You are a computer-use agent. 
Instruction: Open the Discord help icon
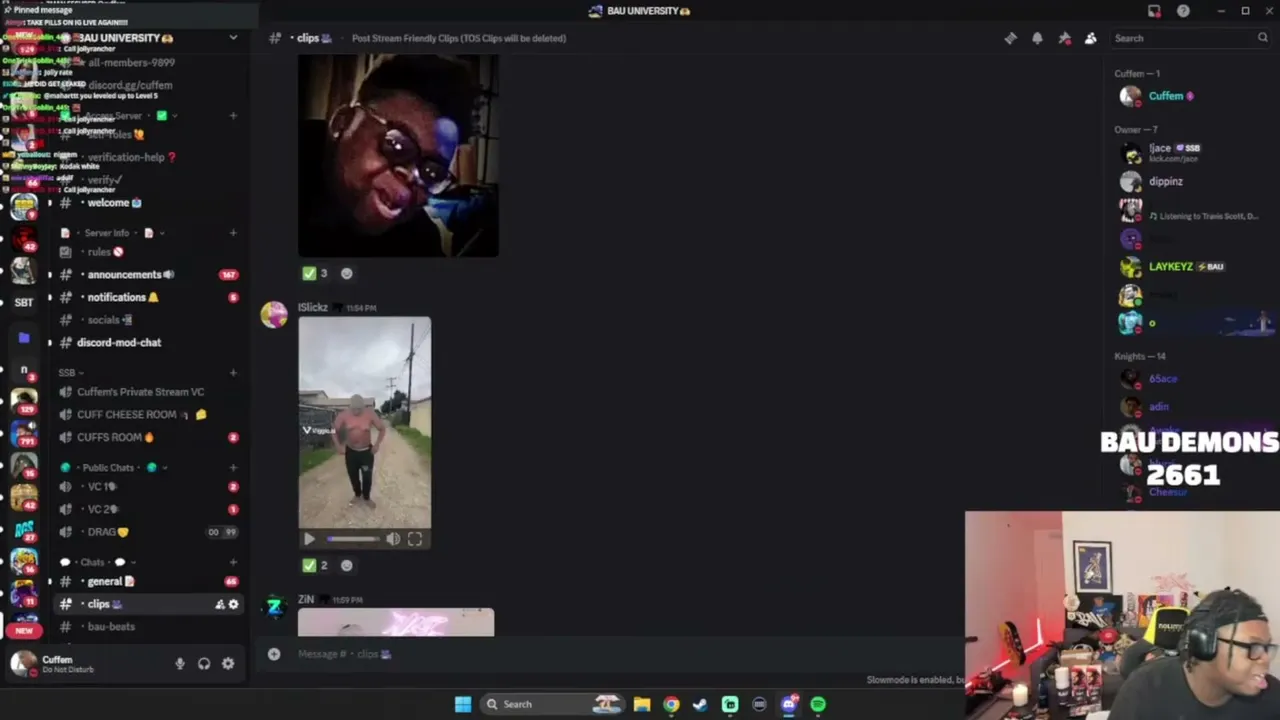click(x=1183, y=11)
